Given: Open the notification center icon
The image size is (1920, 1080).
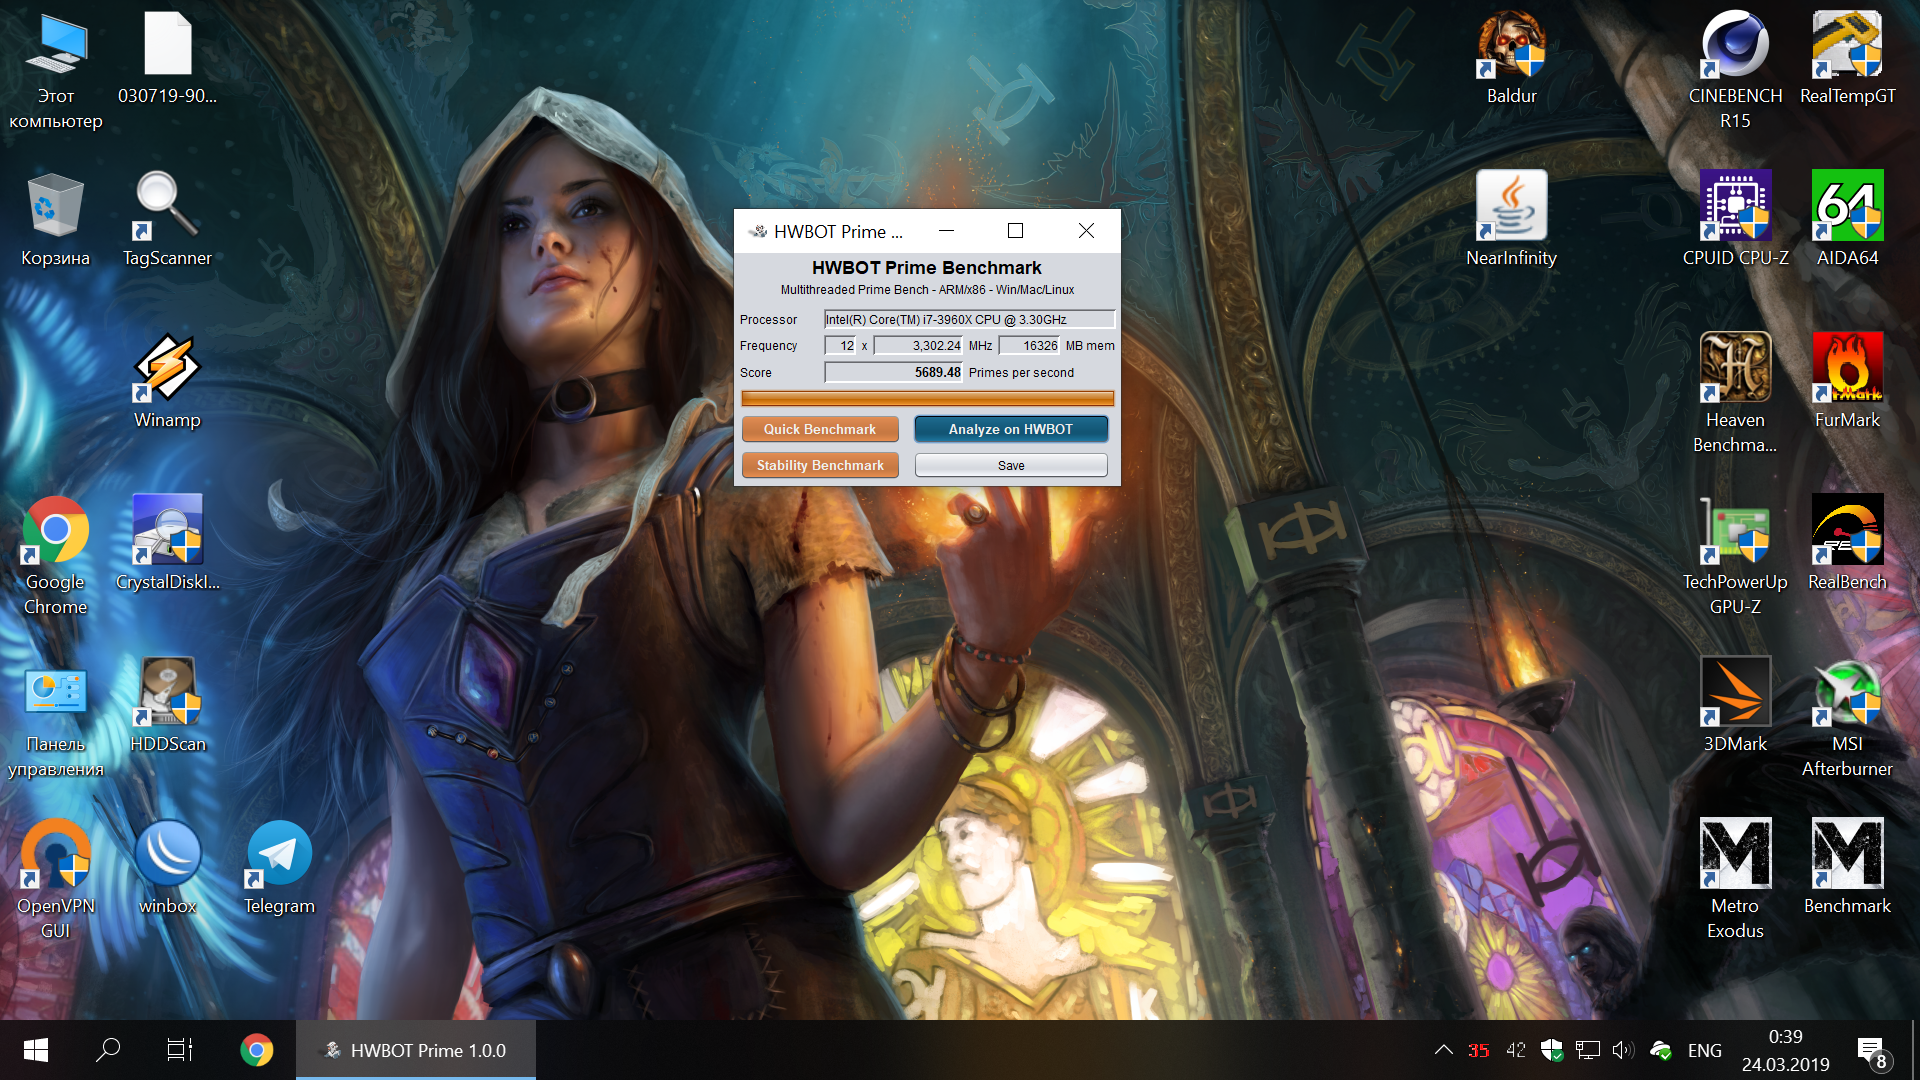Looking at the screenshot, I should pos(1872,1051).
